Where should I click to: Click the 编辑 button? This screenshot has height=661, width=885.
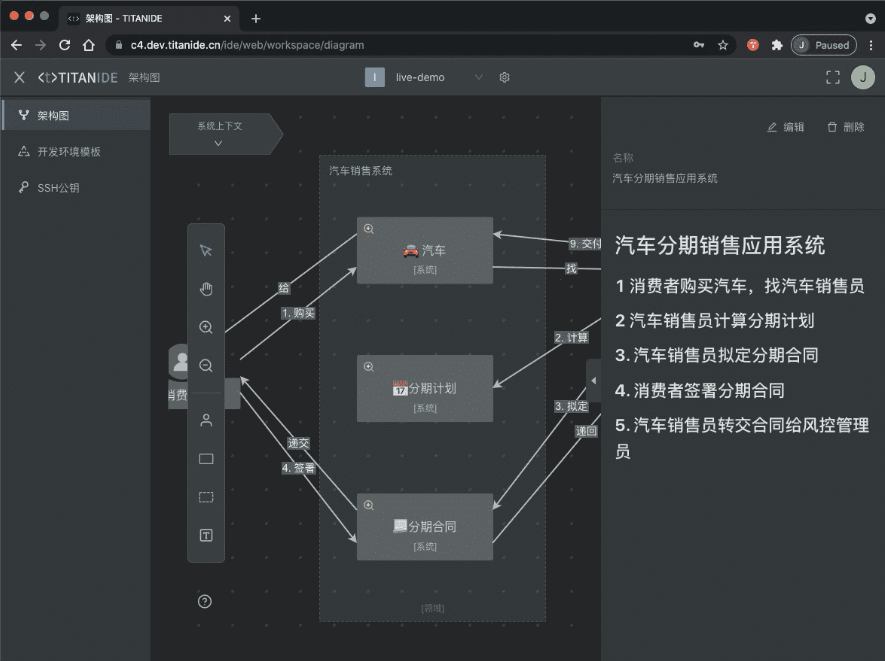785,127
